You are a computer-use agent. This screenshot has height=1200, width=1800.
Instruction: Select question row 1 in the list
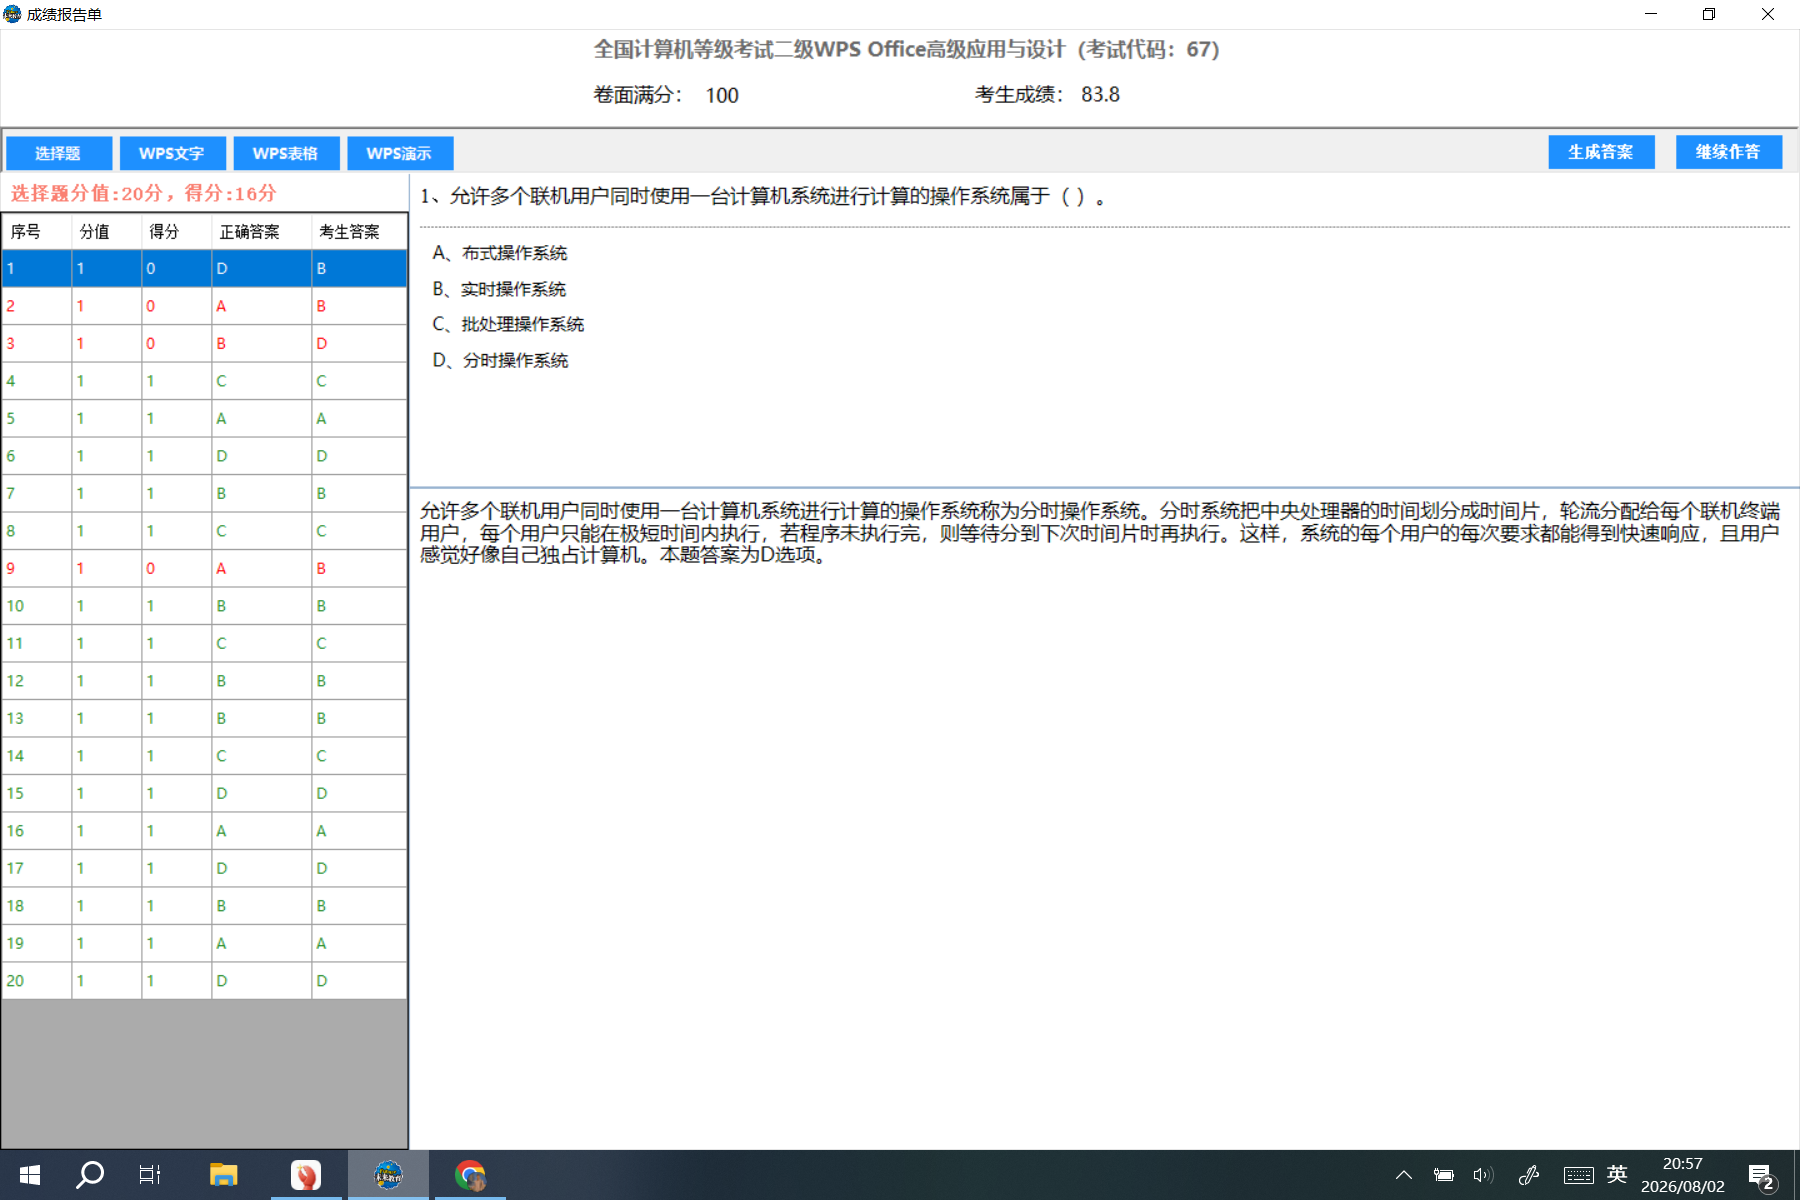204,268
